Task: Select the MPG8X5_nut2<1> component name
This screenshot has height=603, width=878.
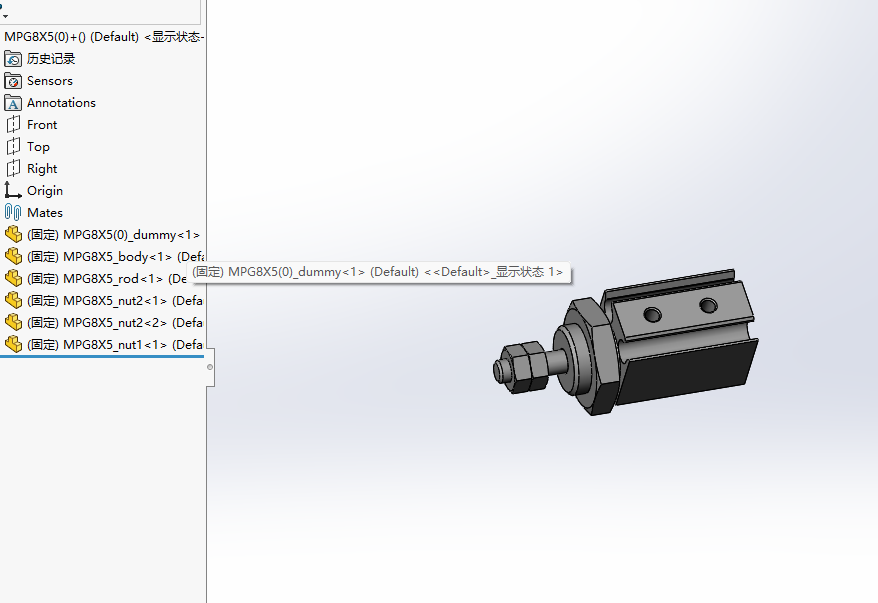Action: pos(115,301)
